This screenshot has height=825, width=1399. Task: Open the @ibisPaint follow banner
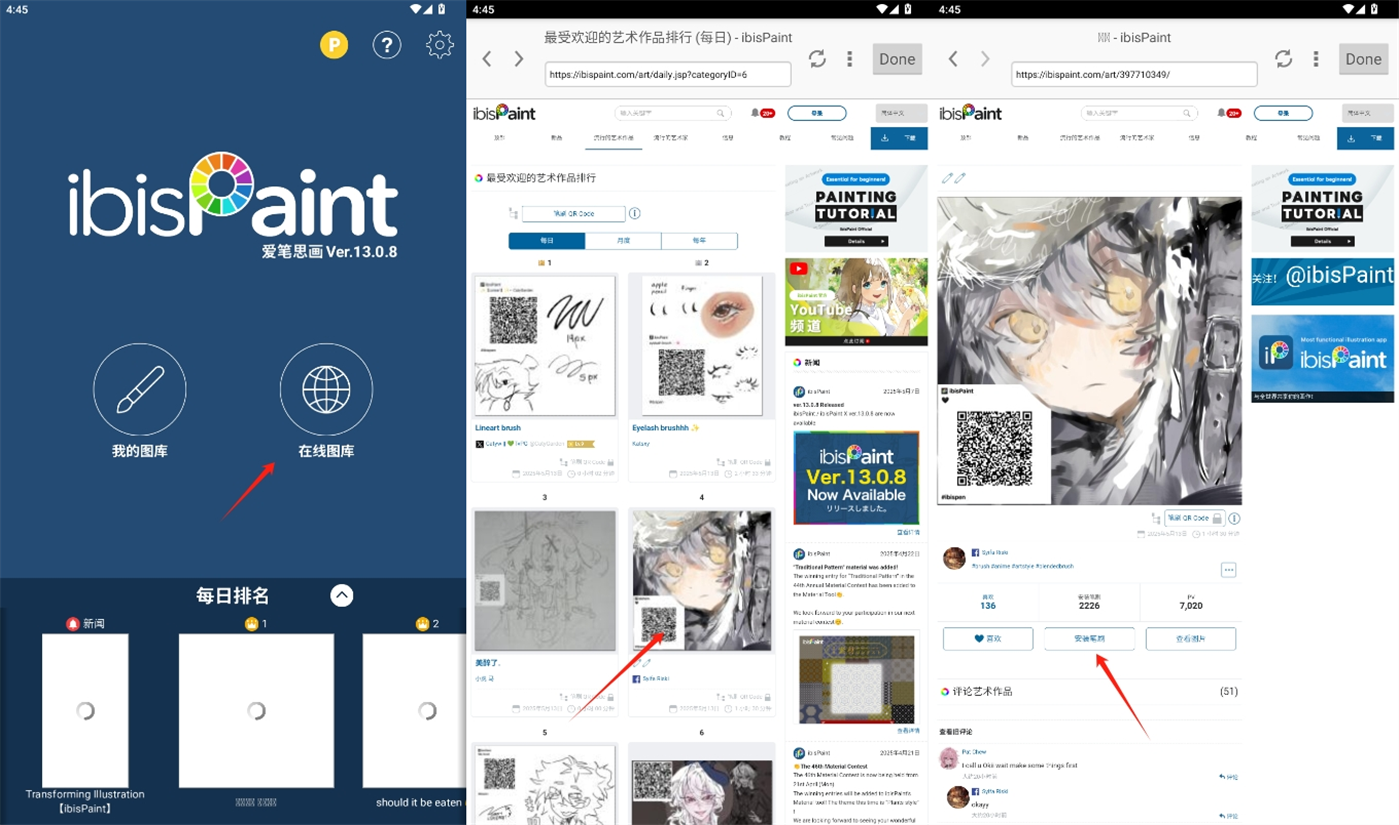[x=1322, y=282]
